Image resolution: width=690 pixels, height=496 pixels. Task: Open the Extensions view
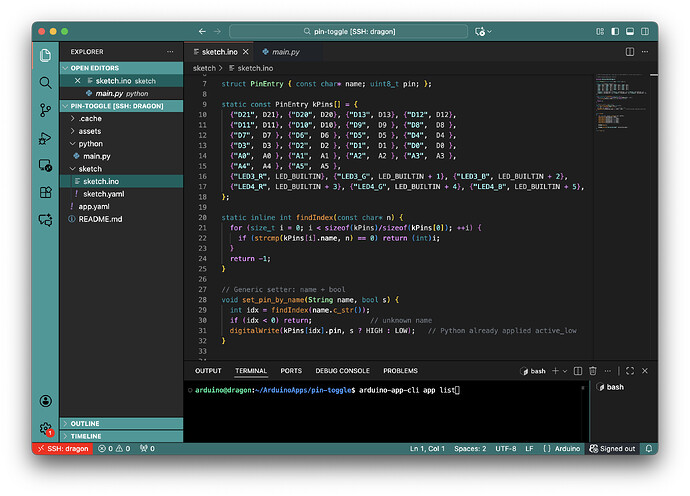tap(45, 193)
